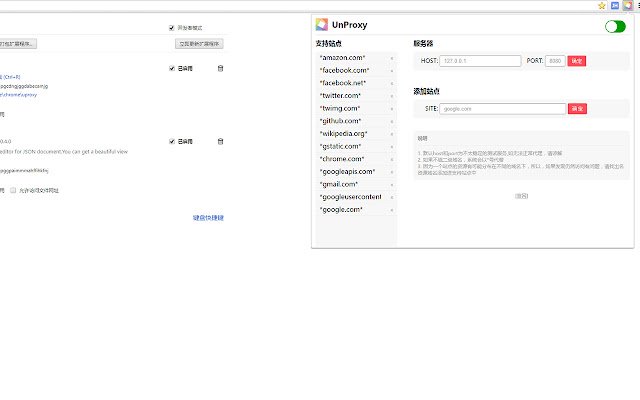Image resolution: width=640 pixels, height=400 pixels.
Task: Click the trash icon for the JSON editor extension
Action: click(x=220, y=142)
